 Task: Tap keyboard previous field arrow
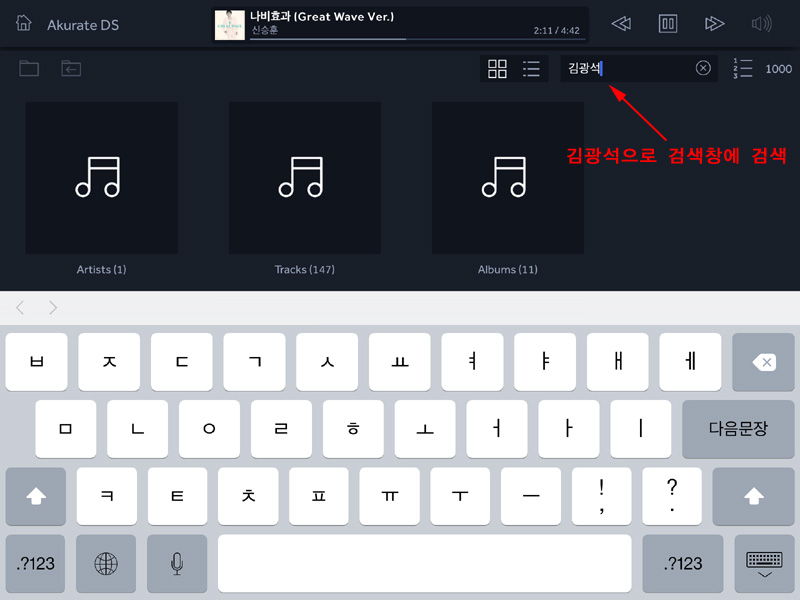(20, 308)
